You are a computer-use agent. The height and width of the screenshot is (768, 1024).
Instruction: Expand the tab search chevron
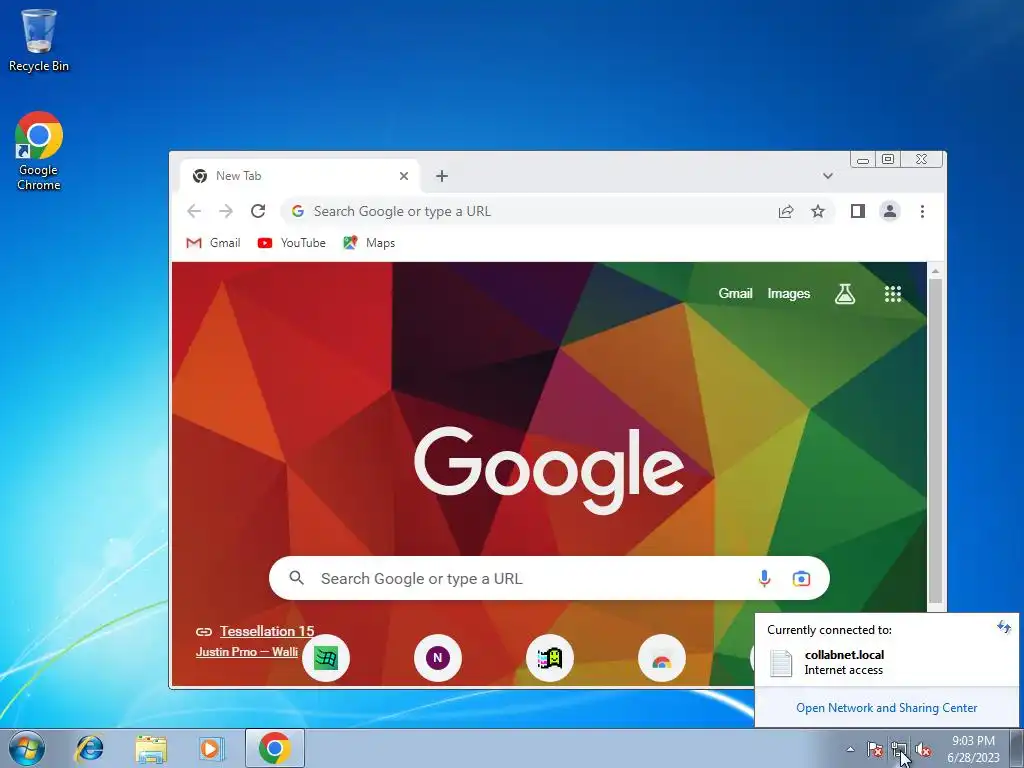click(827, 176)
